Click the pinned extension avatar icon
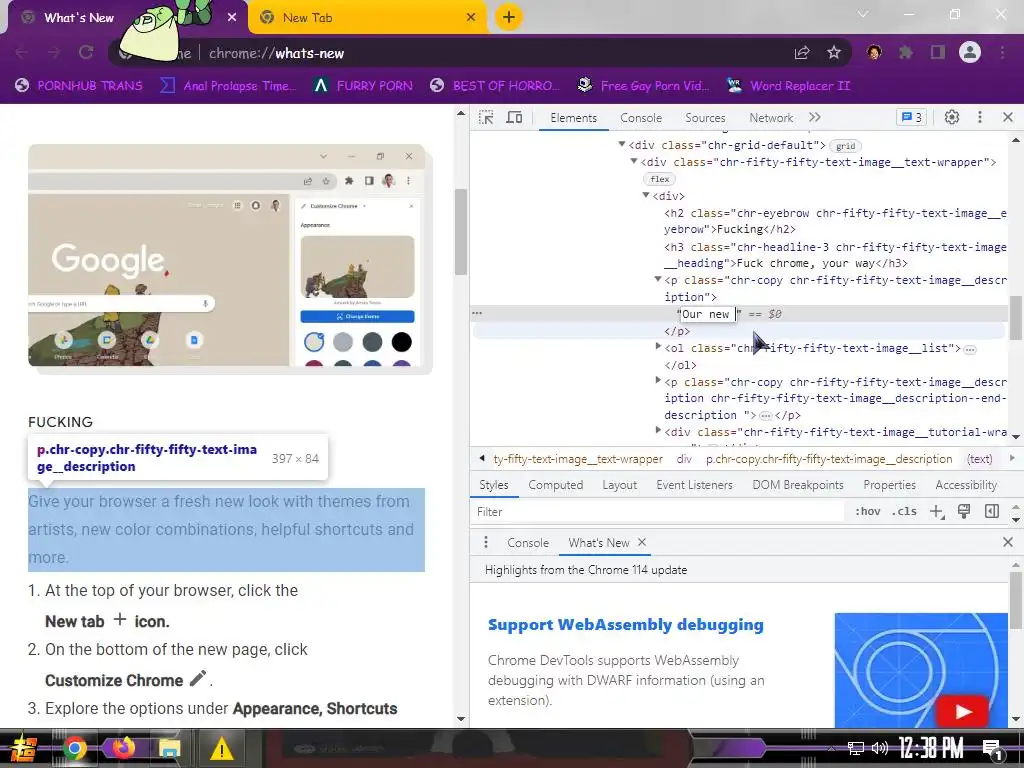The width and height of the screenshot is (1024, 768). 874,52
